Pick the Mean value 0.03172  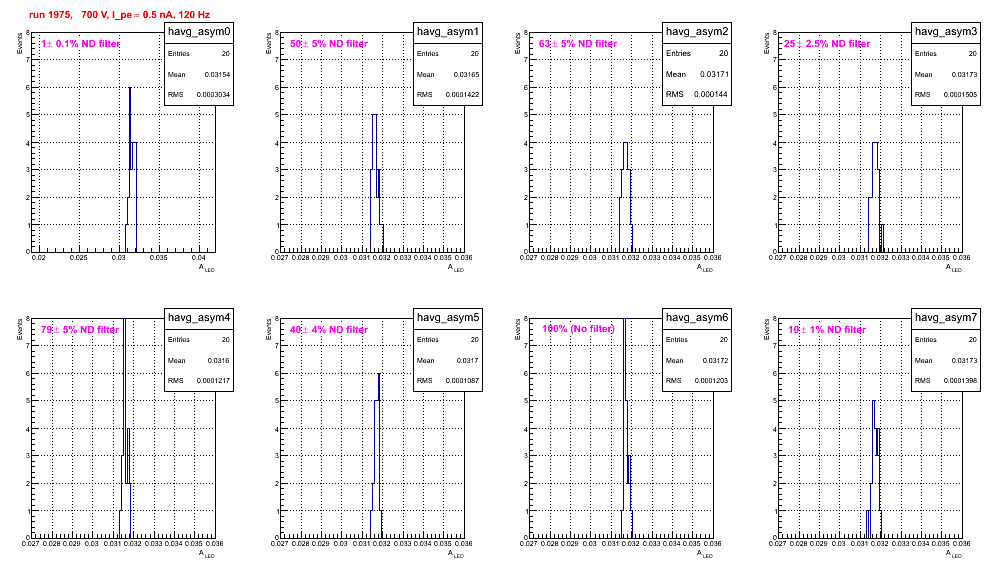tap(715, 360)
